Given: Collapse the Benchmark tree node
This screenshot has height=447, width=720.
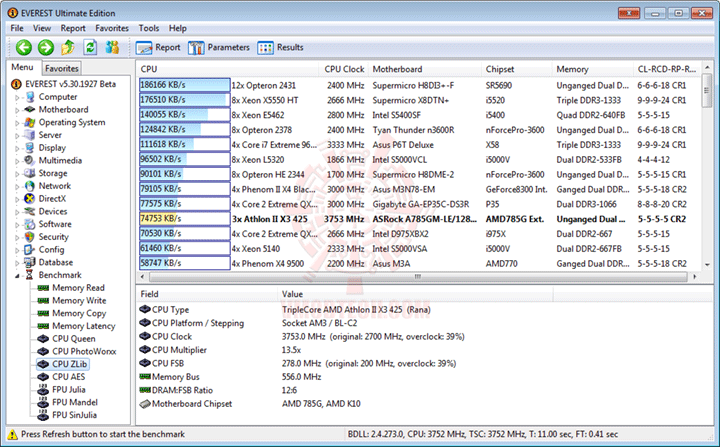Looking at the screenshot, I should tap(17, 276).
